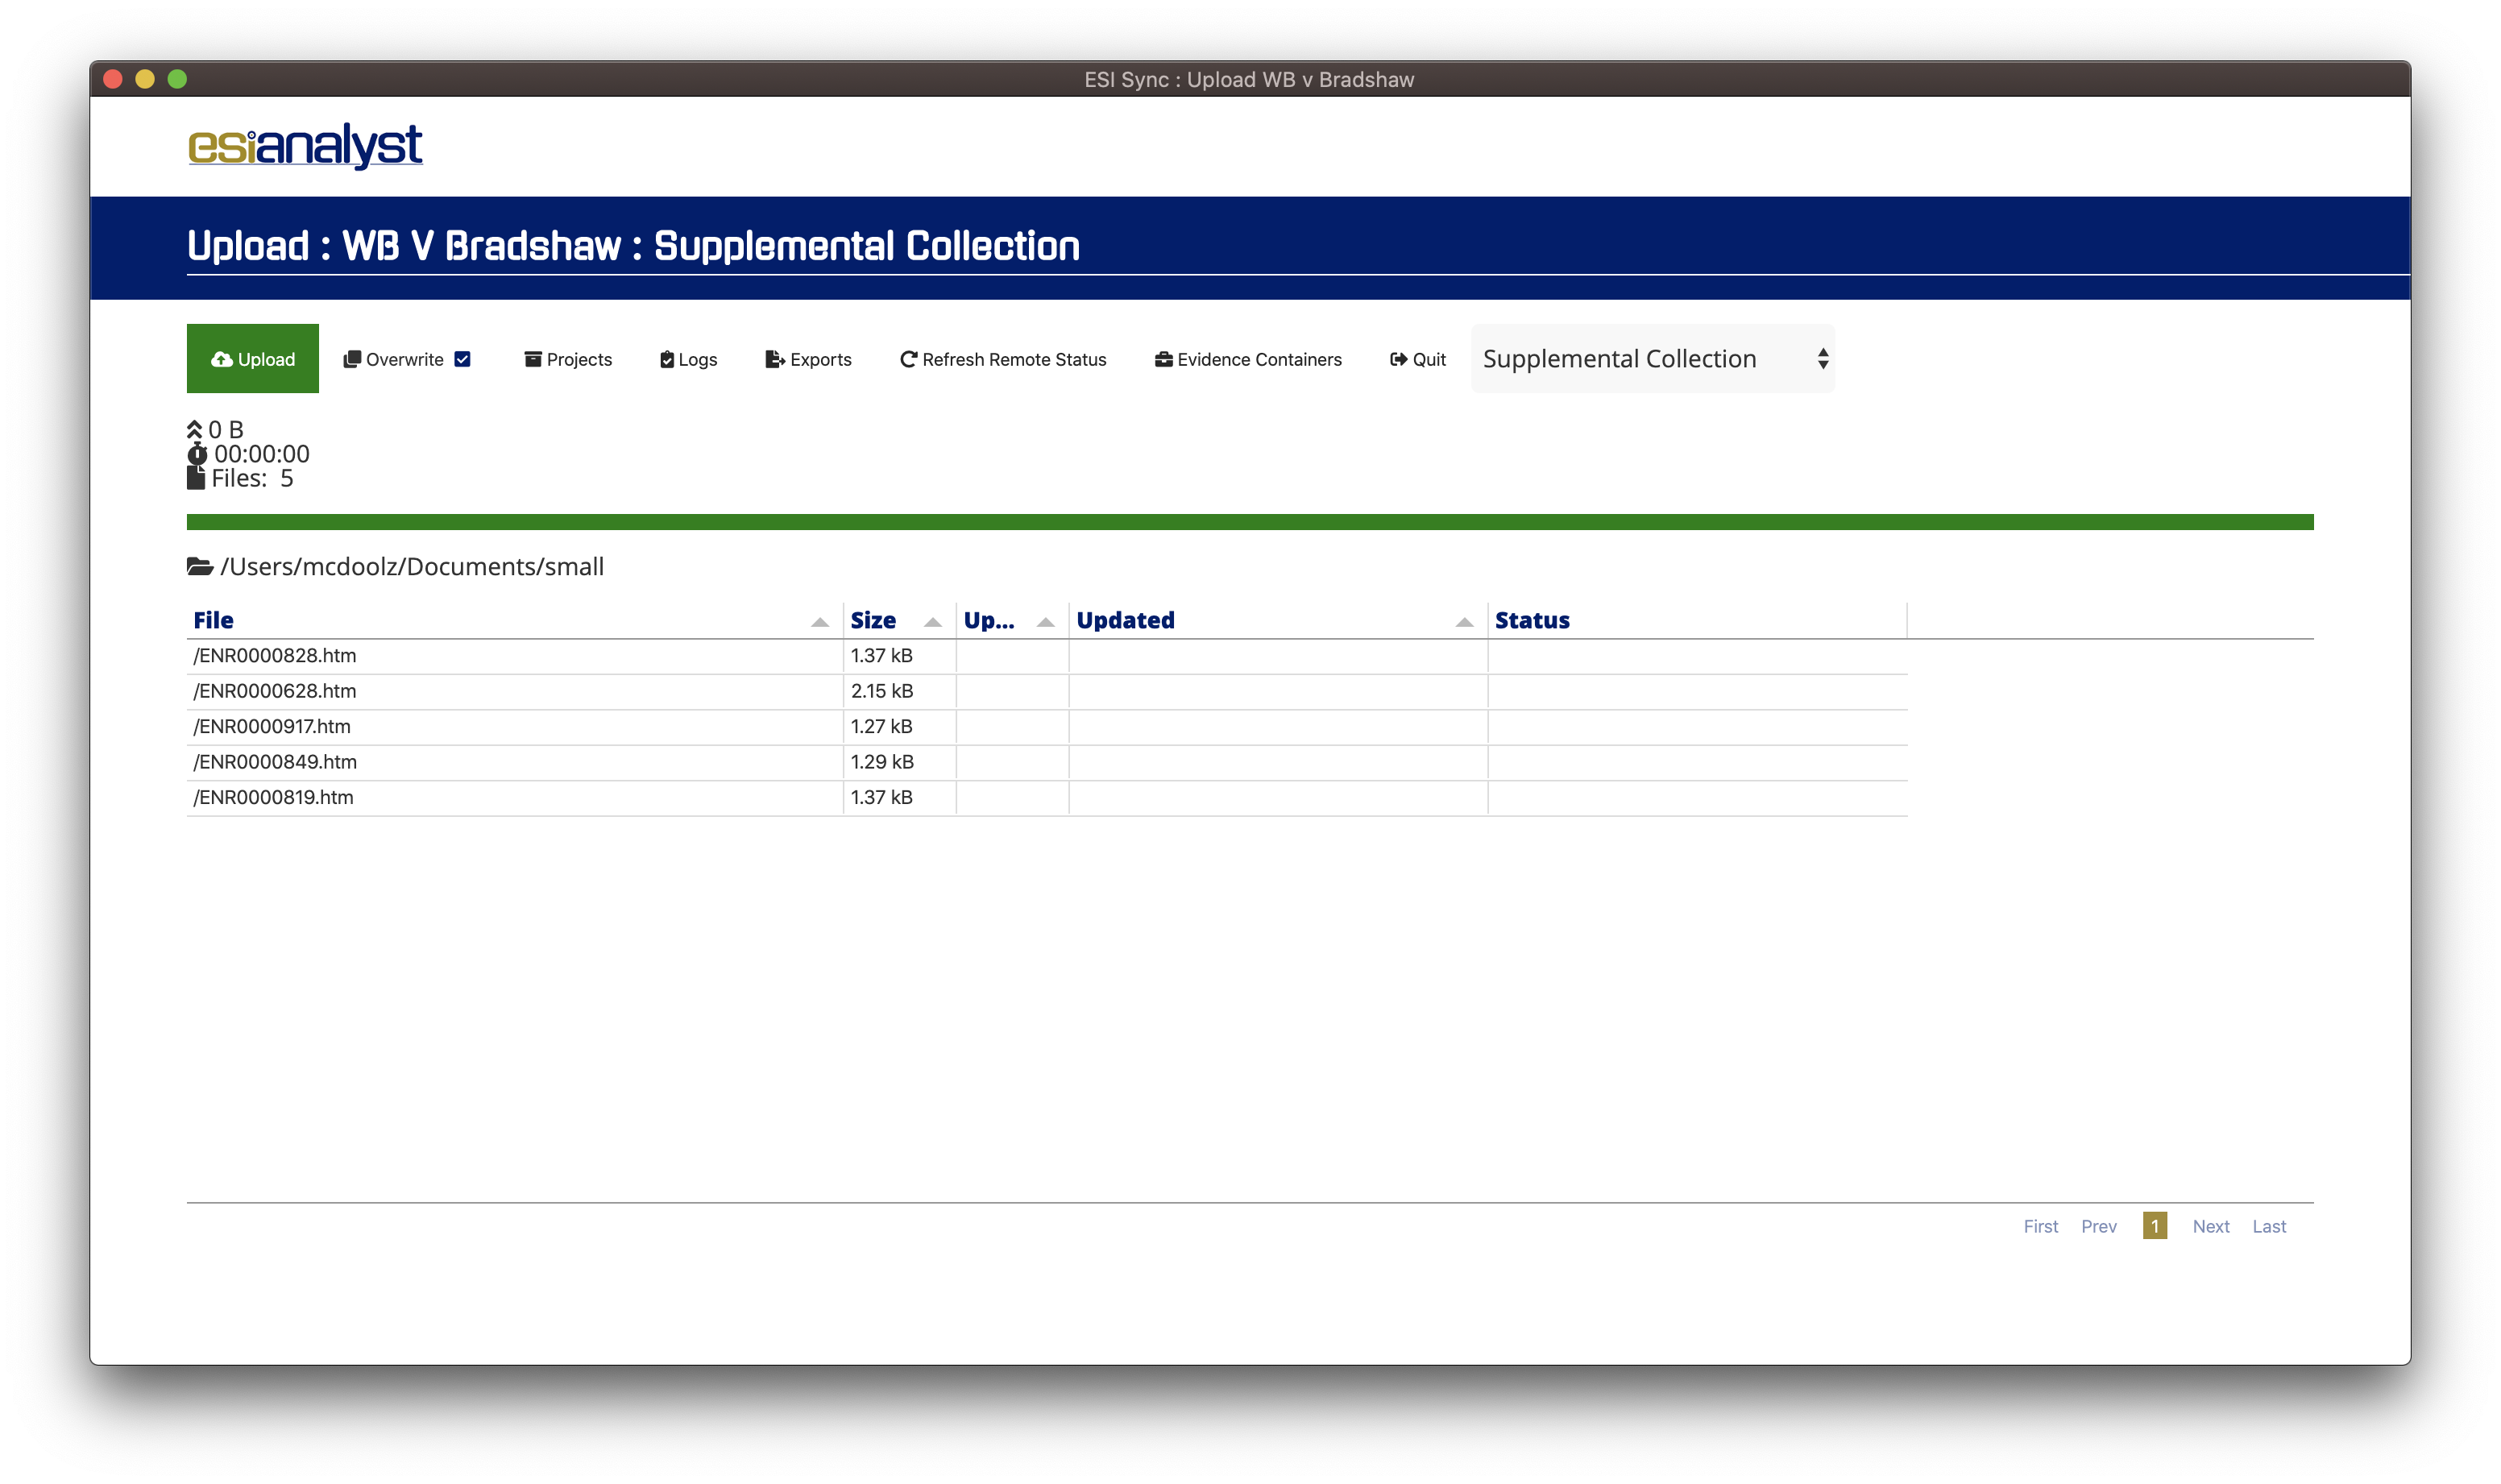Image resolution: width=2501 pixels, height=1484 pixels.
Task: Click the Size column sort arrow
Action: (x=933, y=622)
